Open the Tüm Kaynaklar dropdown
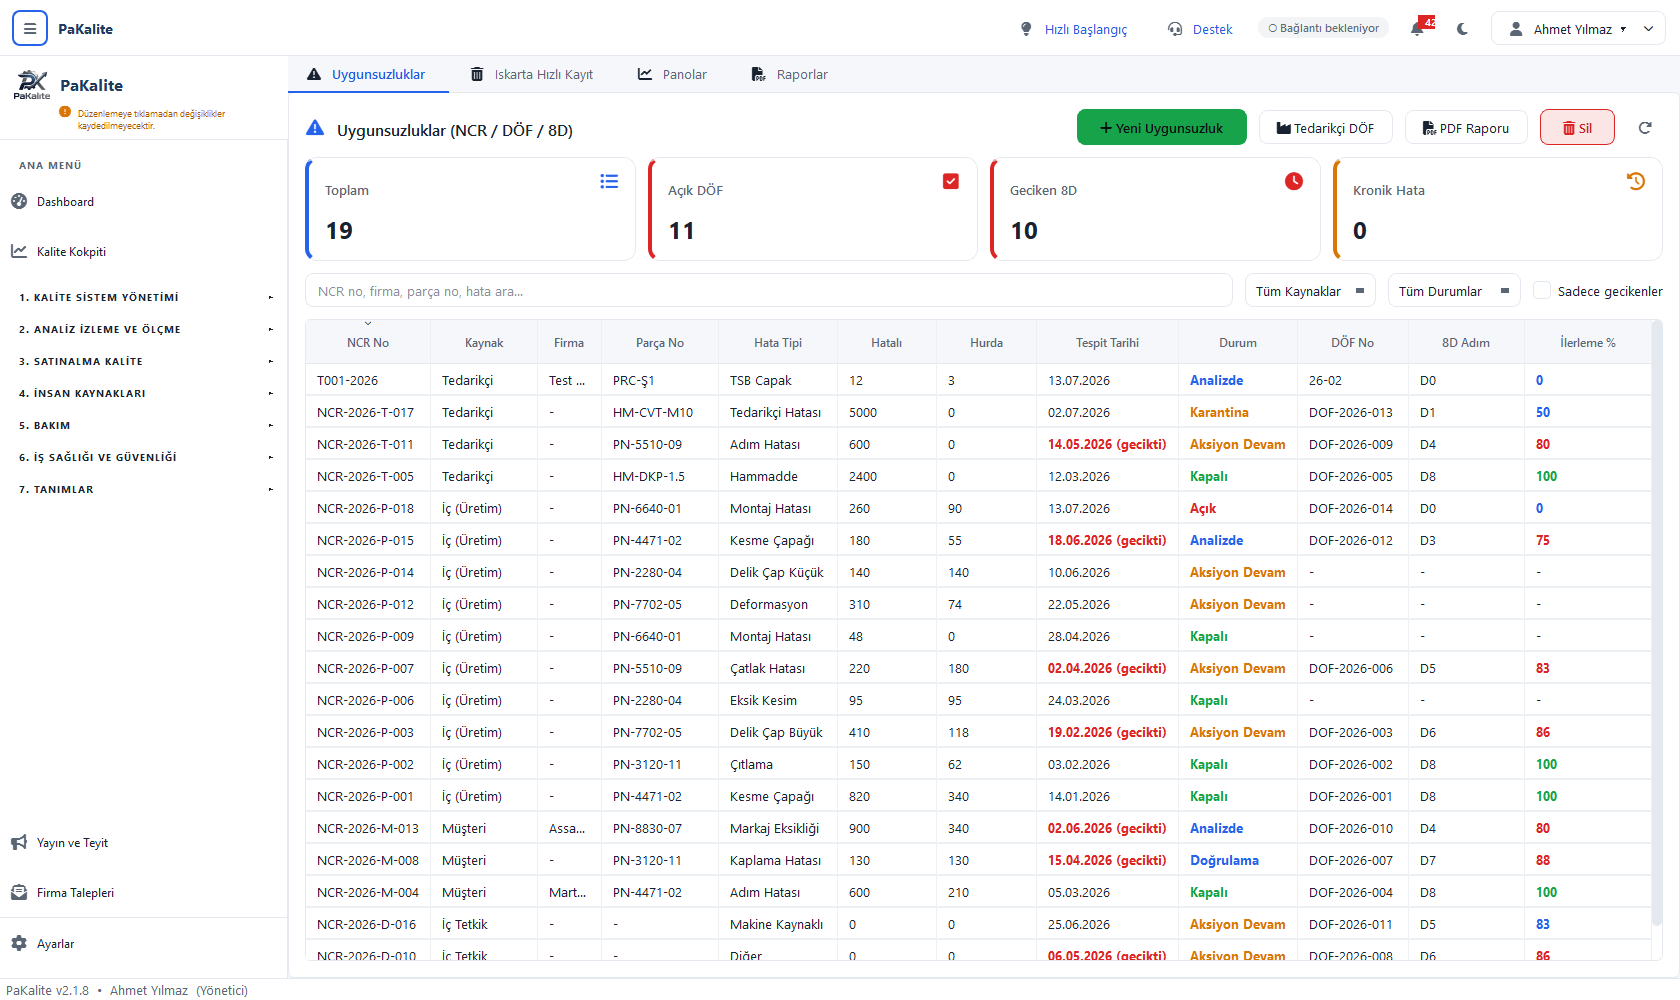The image size is (1680, 1000). pyautogui.click(x=1310, y=290)
